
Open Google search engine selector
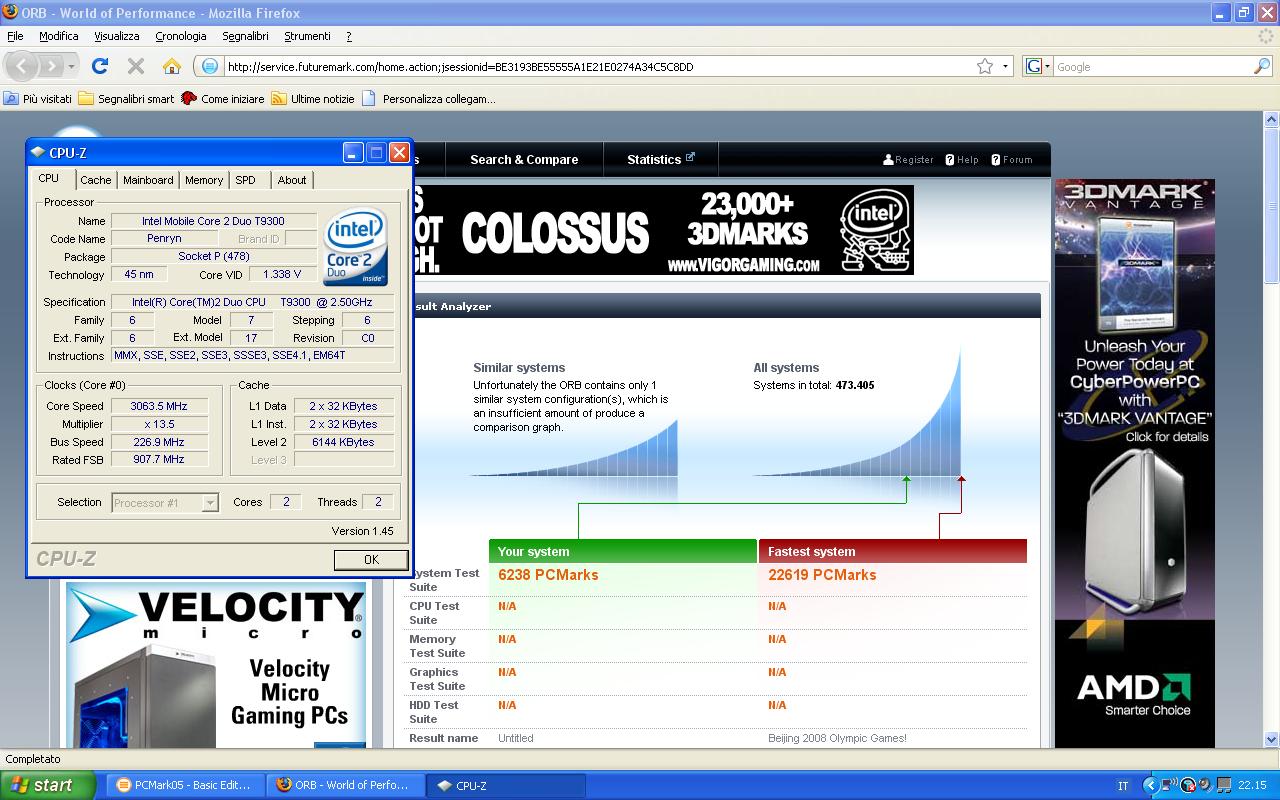point(1039,66)
